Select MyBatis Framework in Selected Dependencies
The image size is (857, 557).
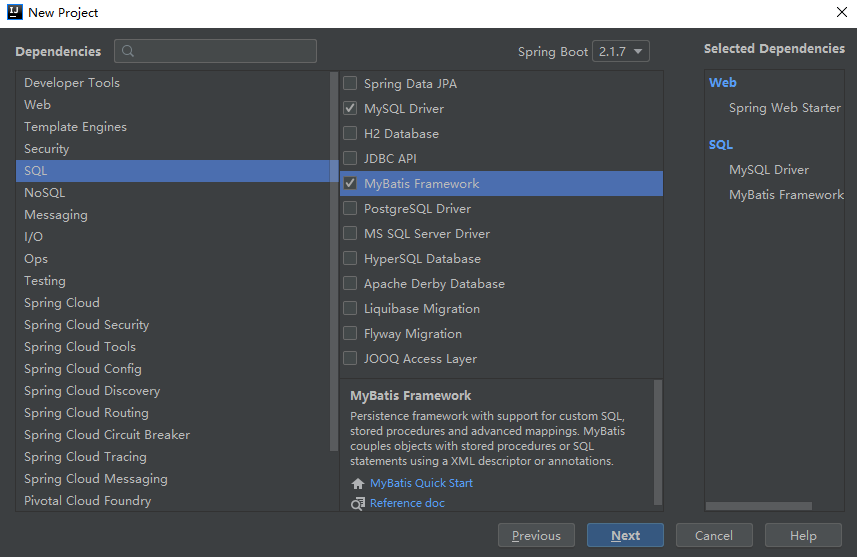click(786, 195)
